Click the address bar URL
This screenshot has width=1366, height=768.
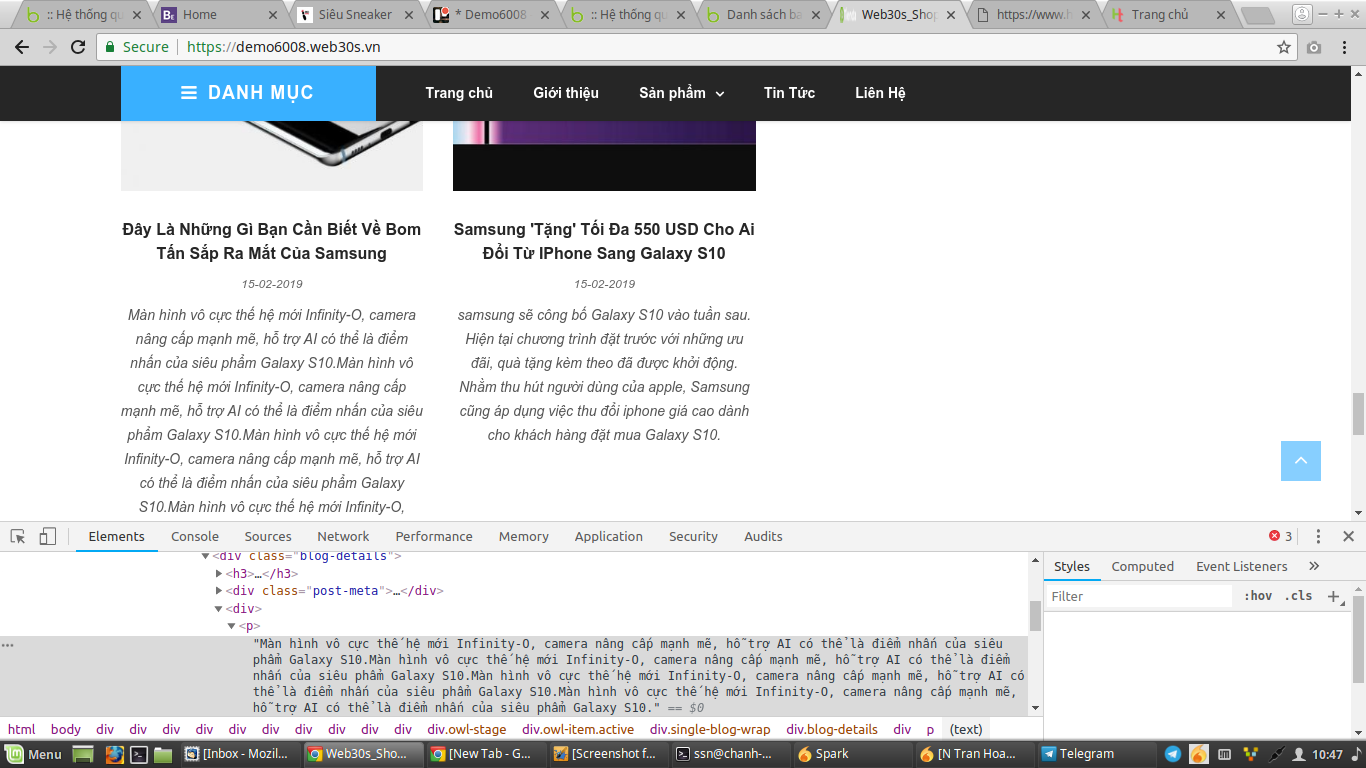coord(283,47)
